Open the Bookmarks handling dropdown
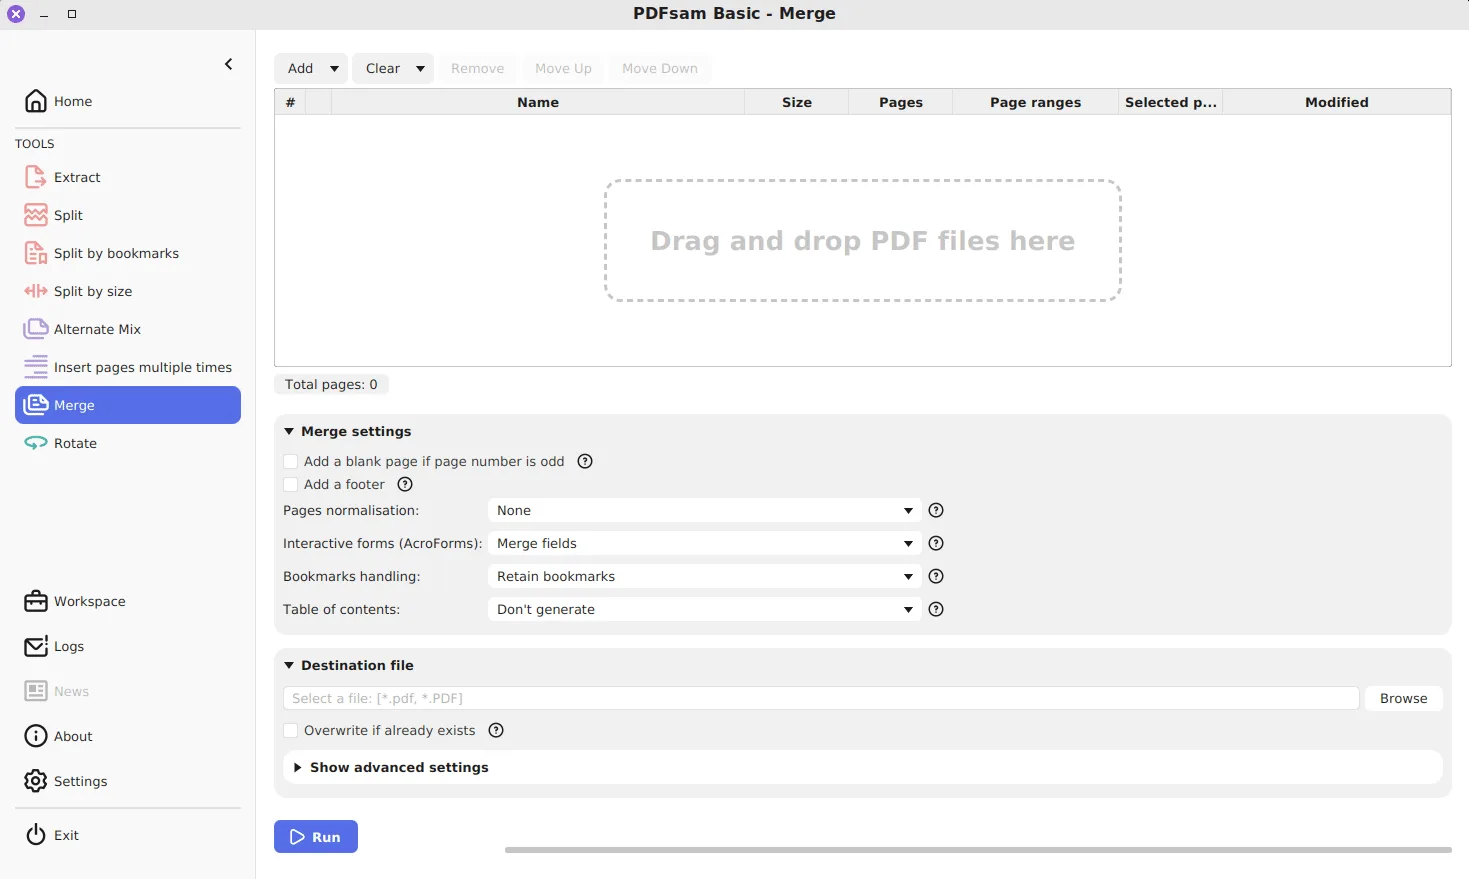Viewport: 1469px width, 879px height. coord(705,576)
